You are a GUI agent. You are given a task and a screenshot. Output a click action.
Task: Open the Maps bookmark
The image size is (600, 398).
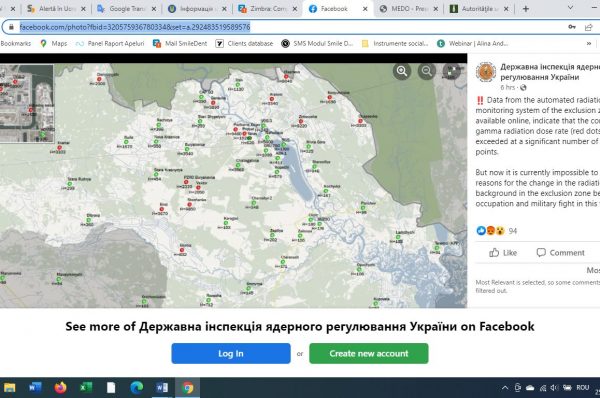click(x=54, y=44)
